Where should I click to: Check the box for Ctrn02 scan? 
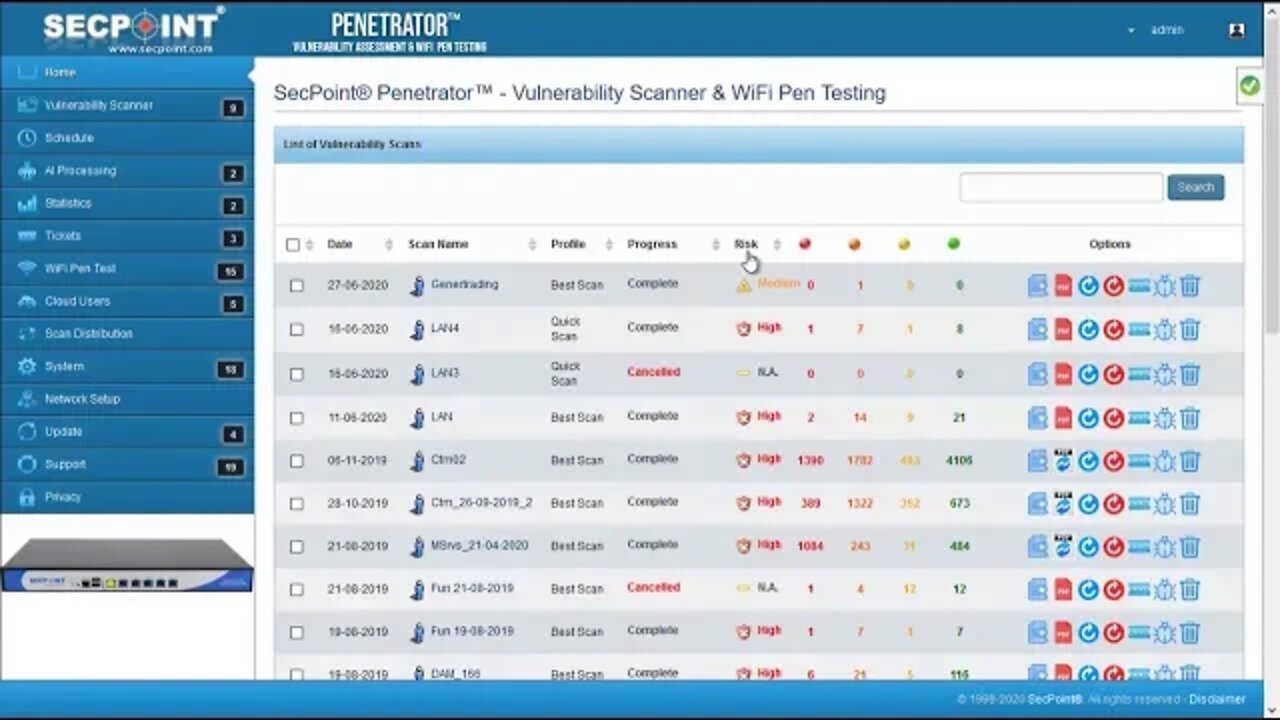(297, 461)
